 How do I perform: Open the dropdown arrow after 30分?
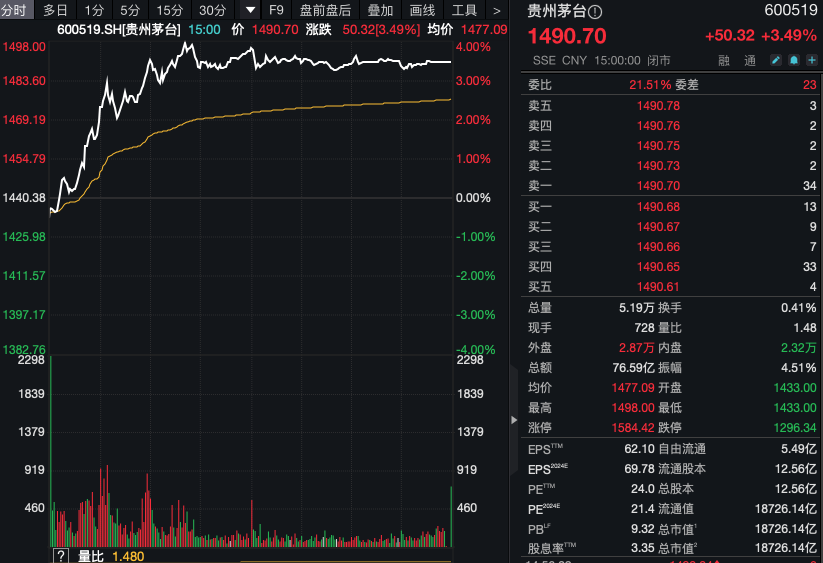click(x=250, y=10)
